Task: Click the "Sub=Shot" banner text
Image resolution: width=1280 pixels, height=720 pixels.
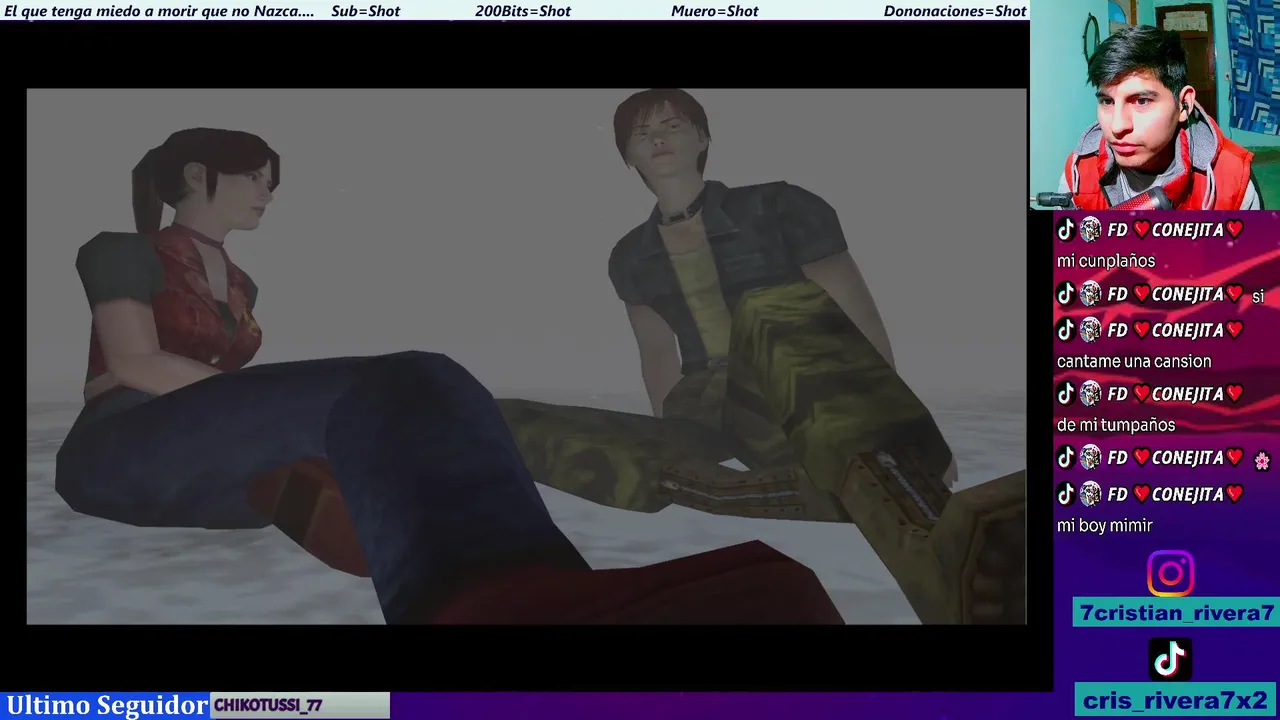Action: pos(365,11)
